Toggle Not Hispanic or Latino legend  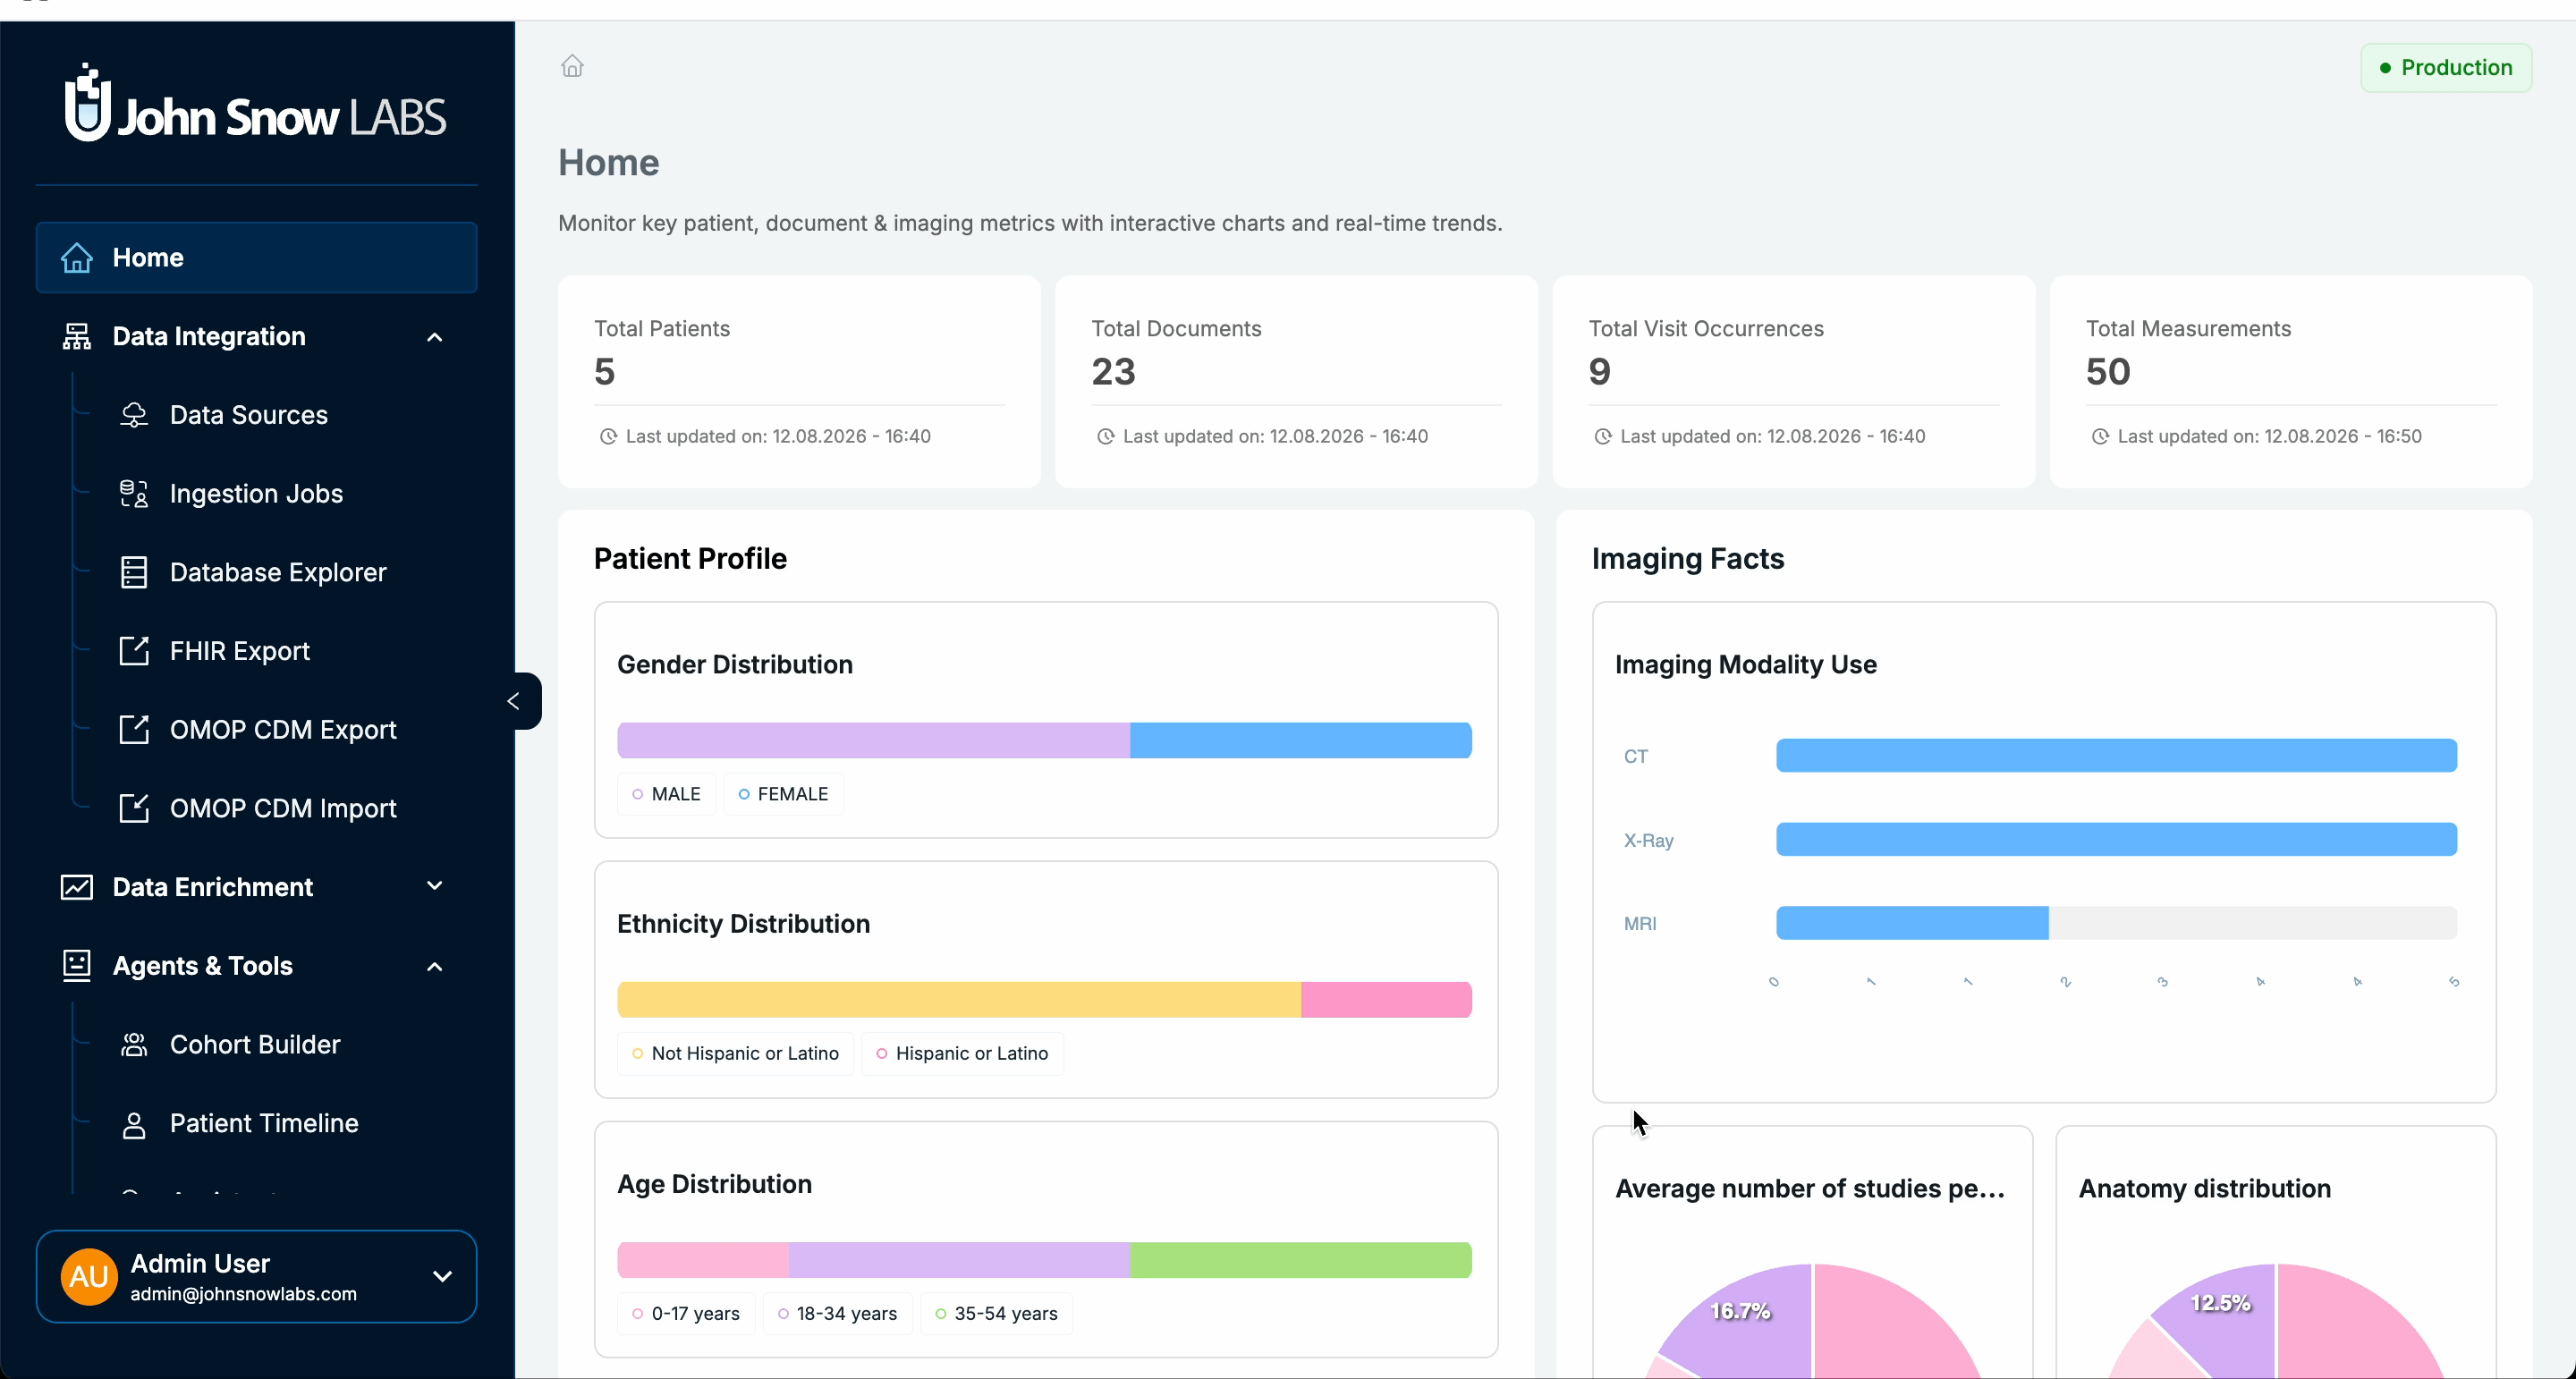[x=736, y=1054]
